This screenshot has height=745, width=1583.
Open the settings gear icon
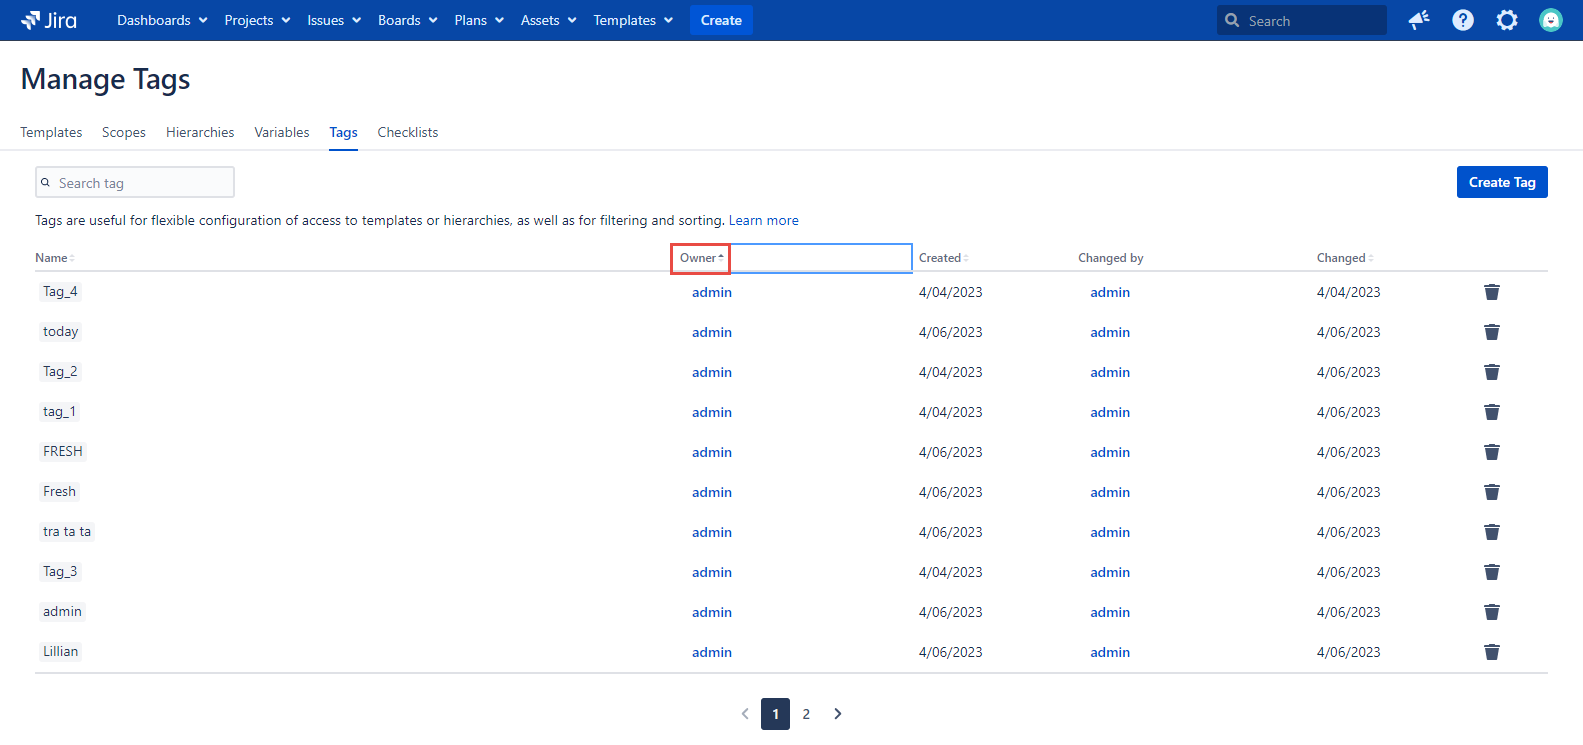1506,20
